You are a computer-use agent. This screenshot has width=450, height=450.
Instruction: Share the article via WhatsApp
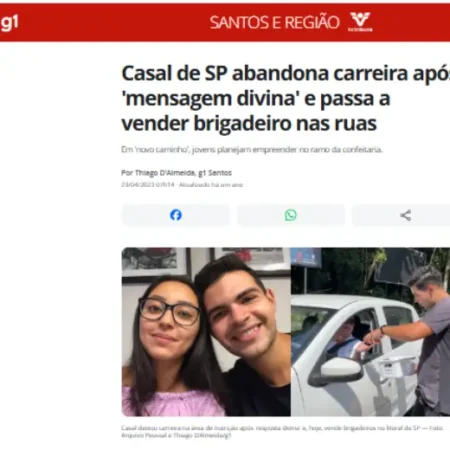click(291, 215)
